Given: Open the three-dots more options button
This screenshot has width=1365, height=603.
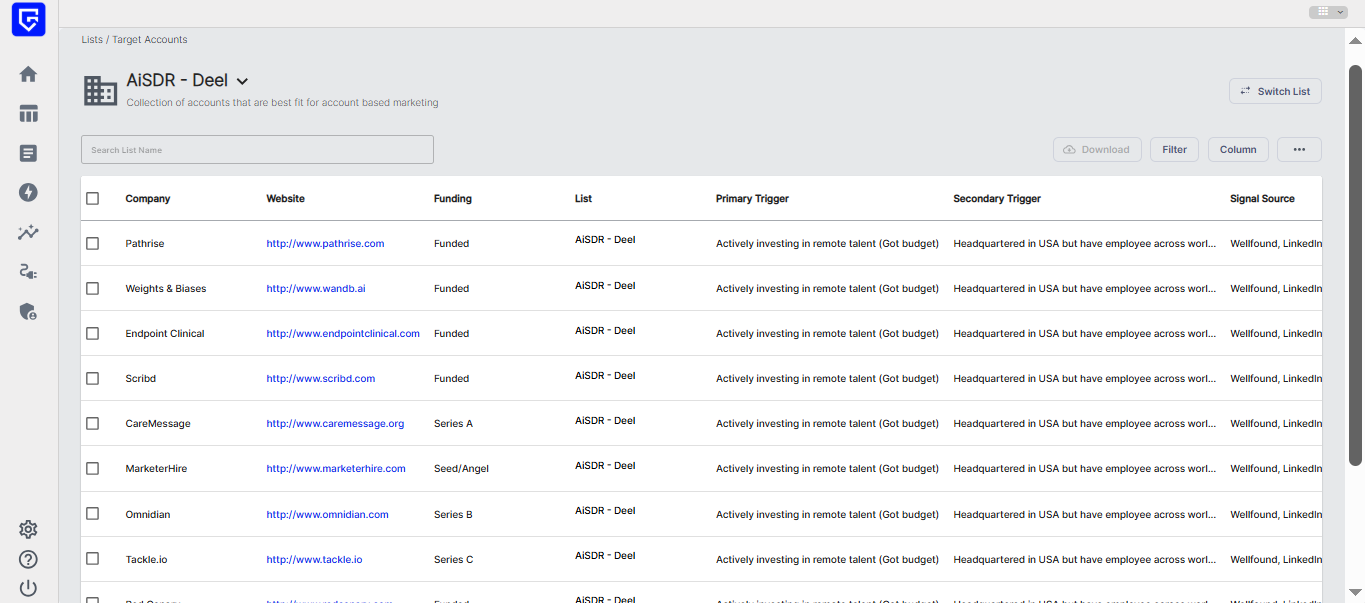Looking at the screenshot, I should click(1299, 150).
